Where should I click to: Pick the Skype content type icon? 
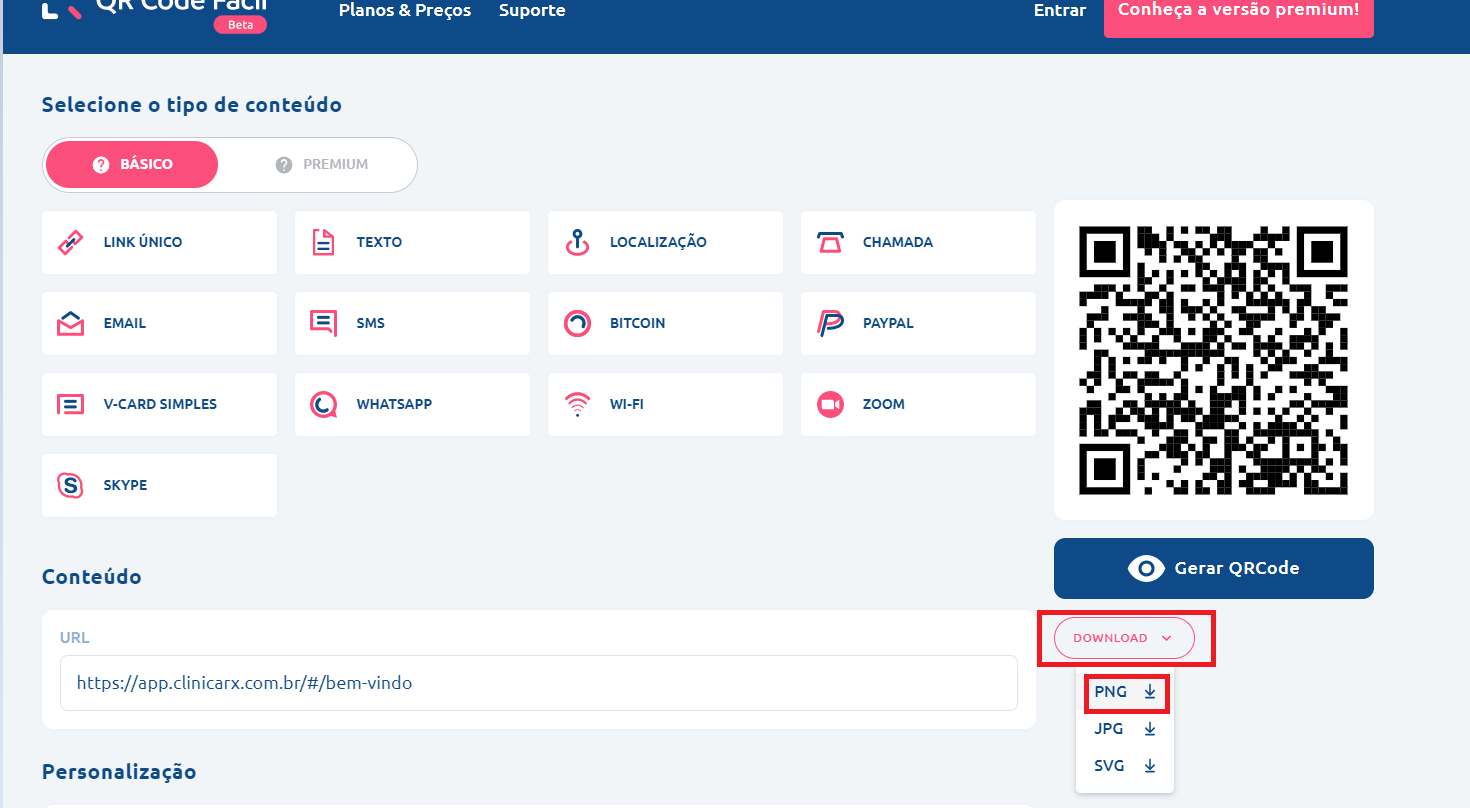point(70,485)
